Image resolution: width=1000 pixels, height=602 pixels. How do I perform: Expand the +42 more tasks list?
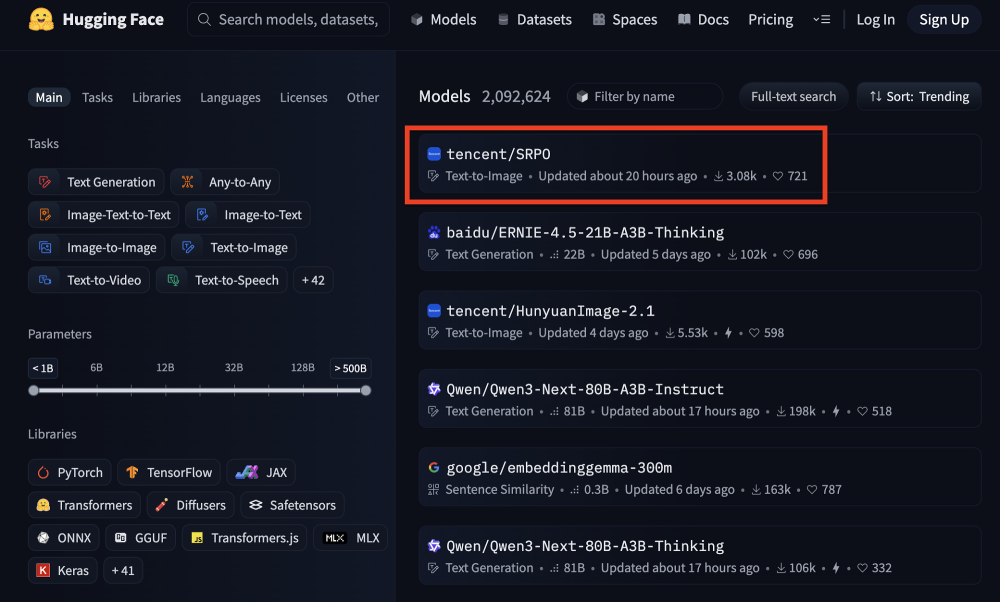[313, 280]
